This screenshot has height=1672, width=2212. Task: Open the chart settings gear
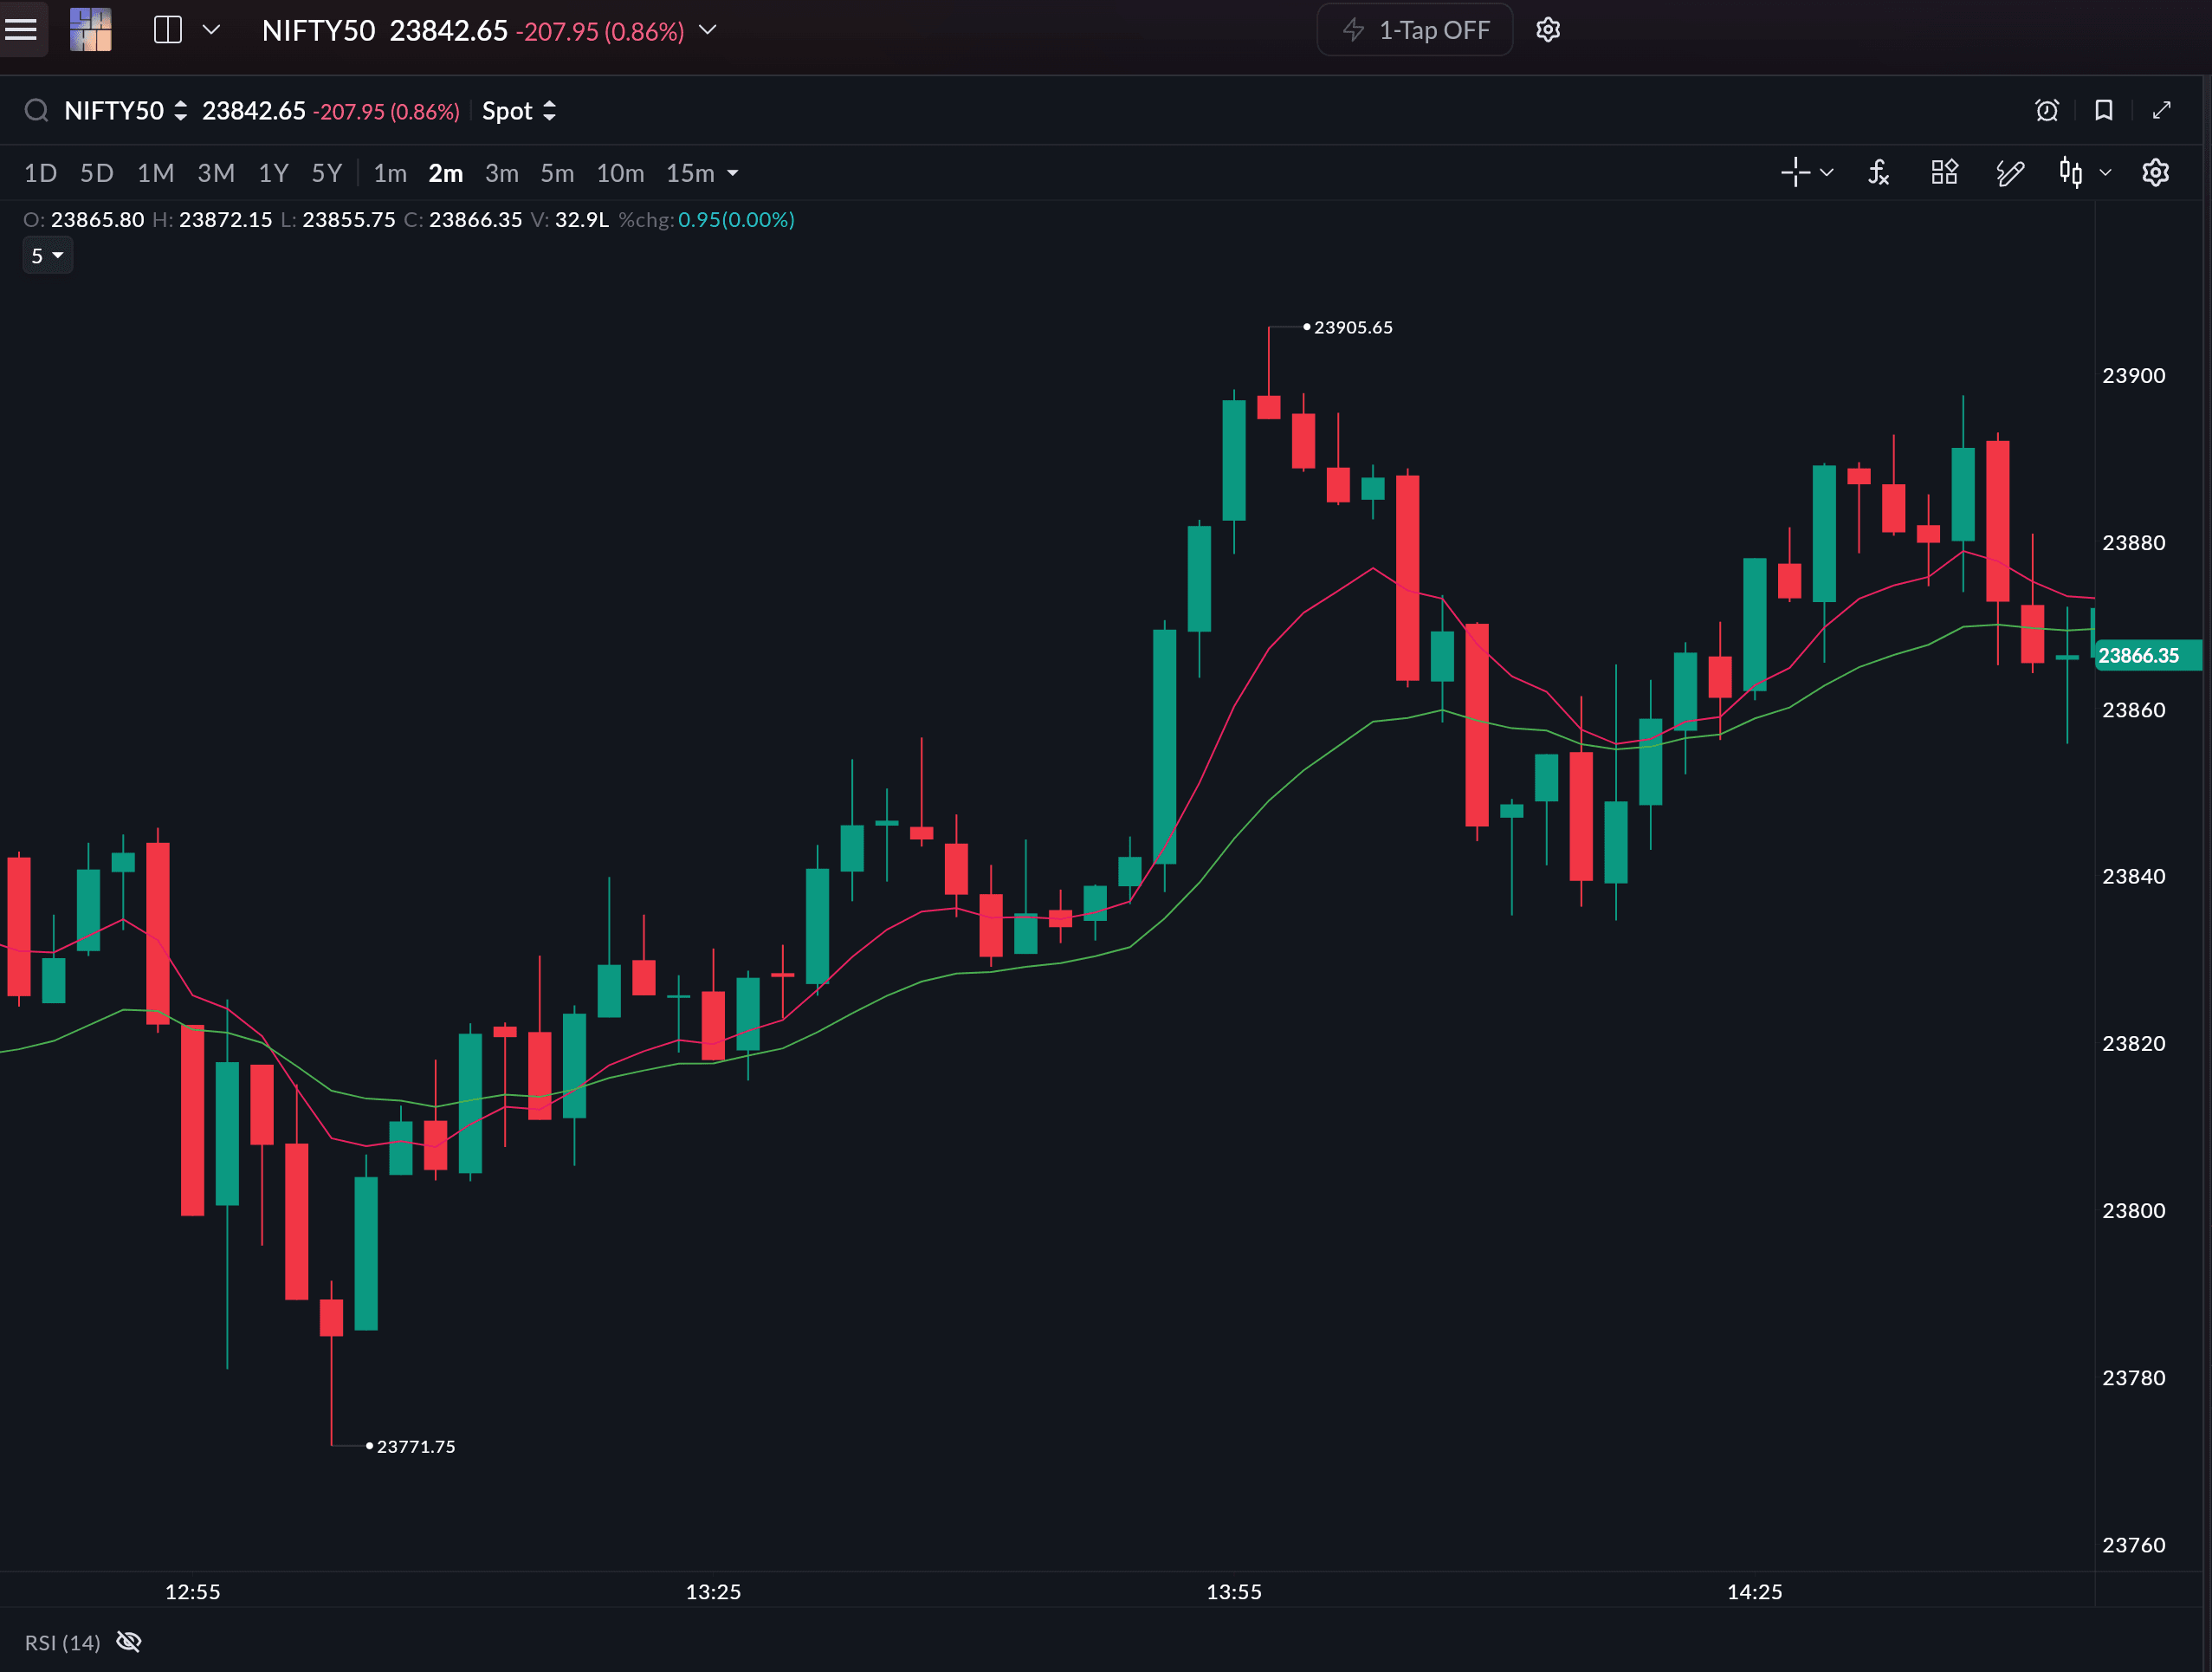tap(2155, 173)
